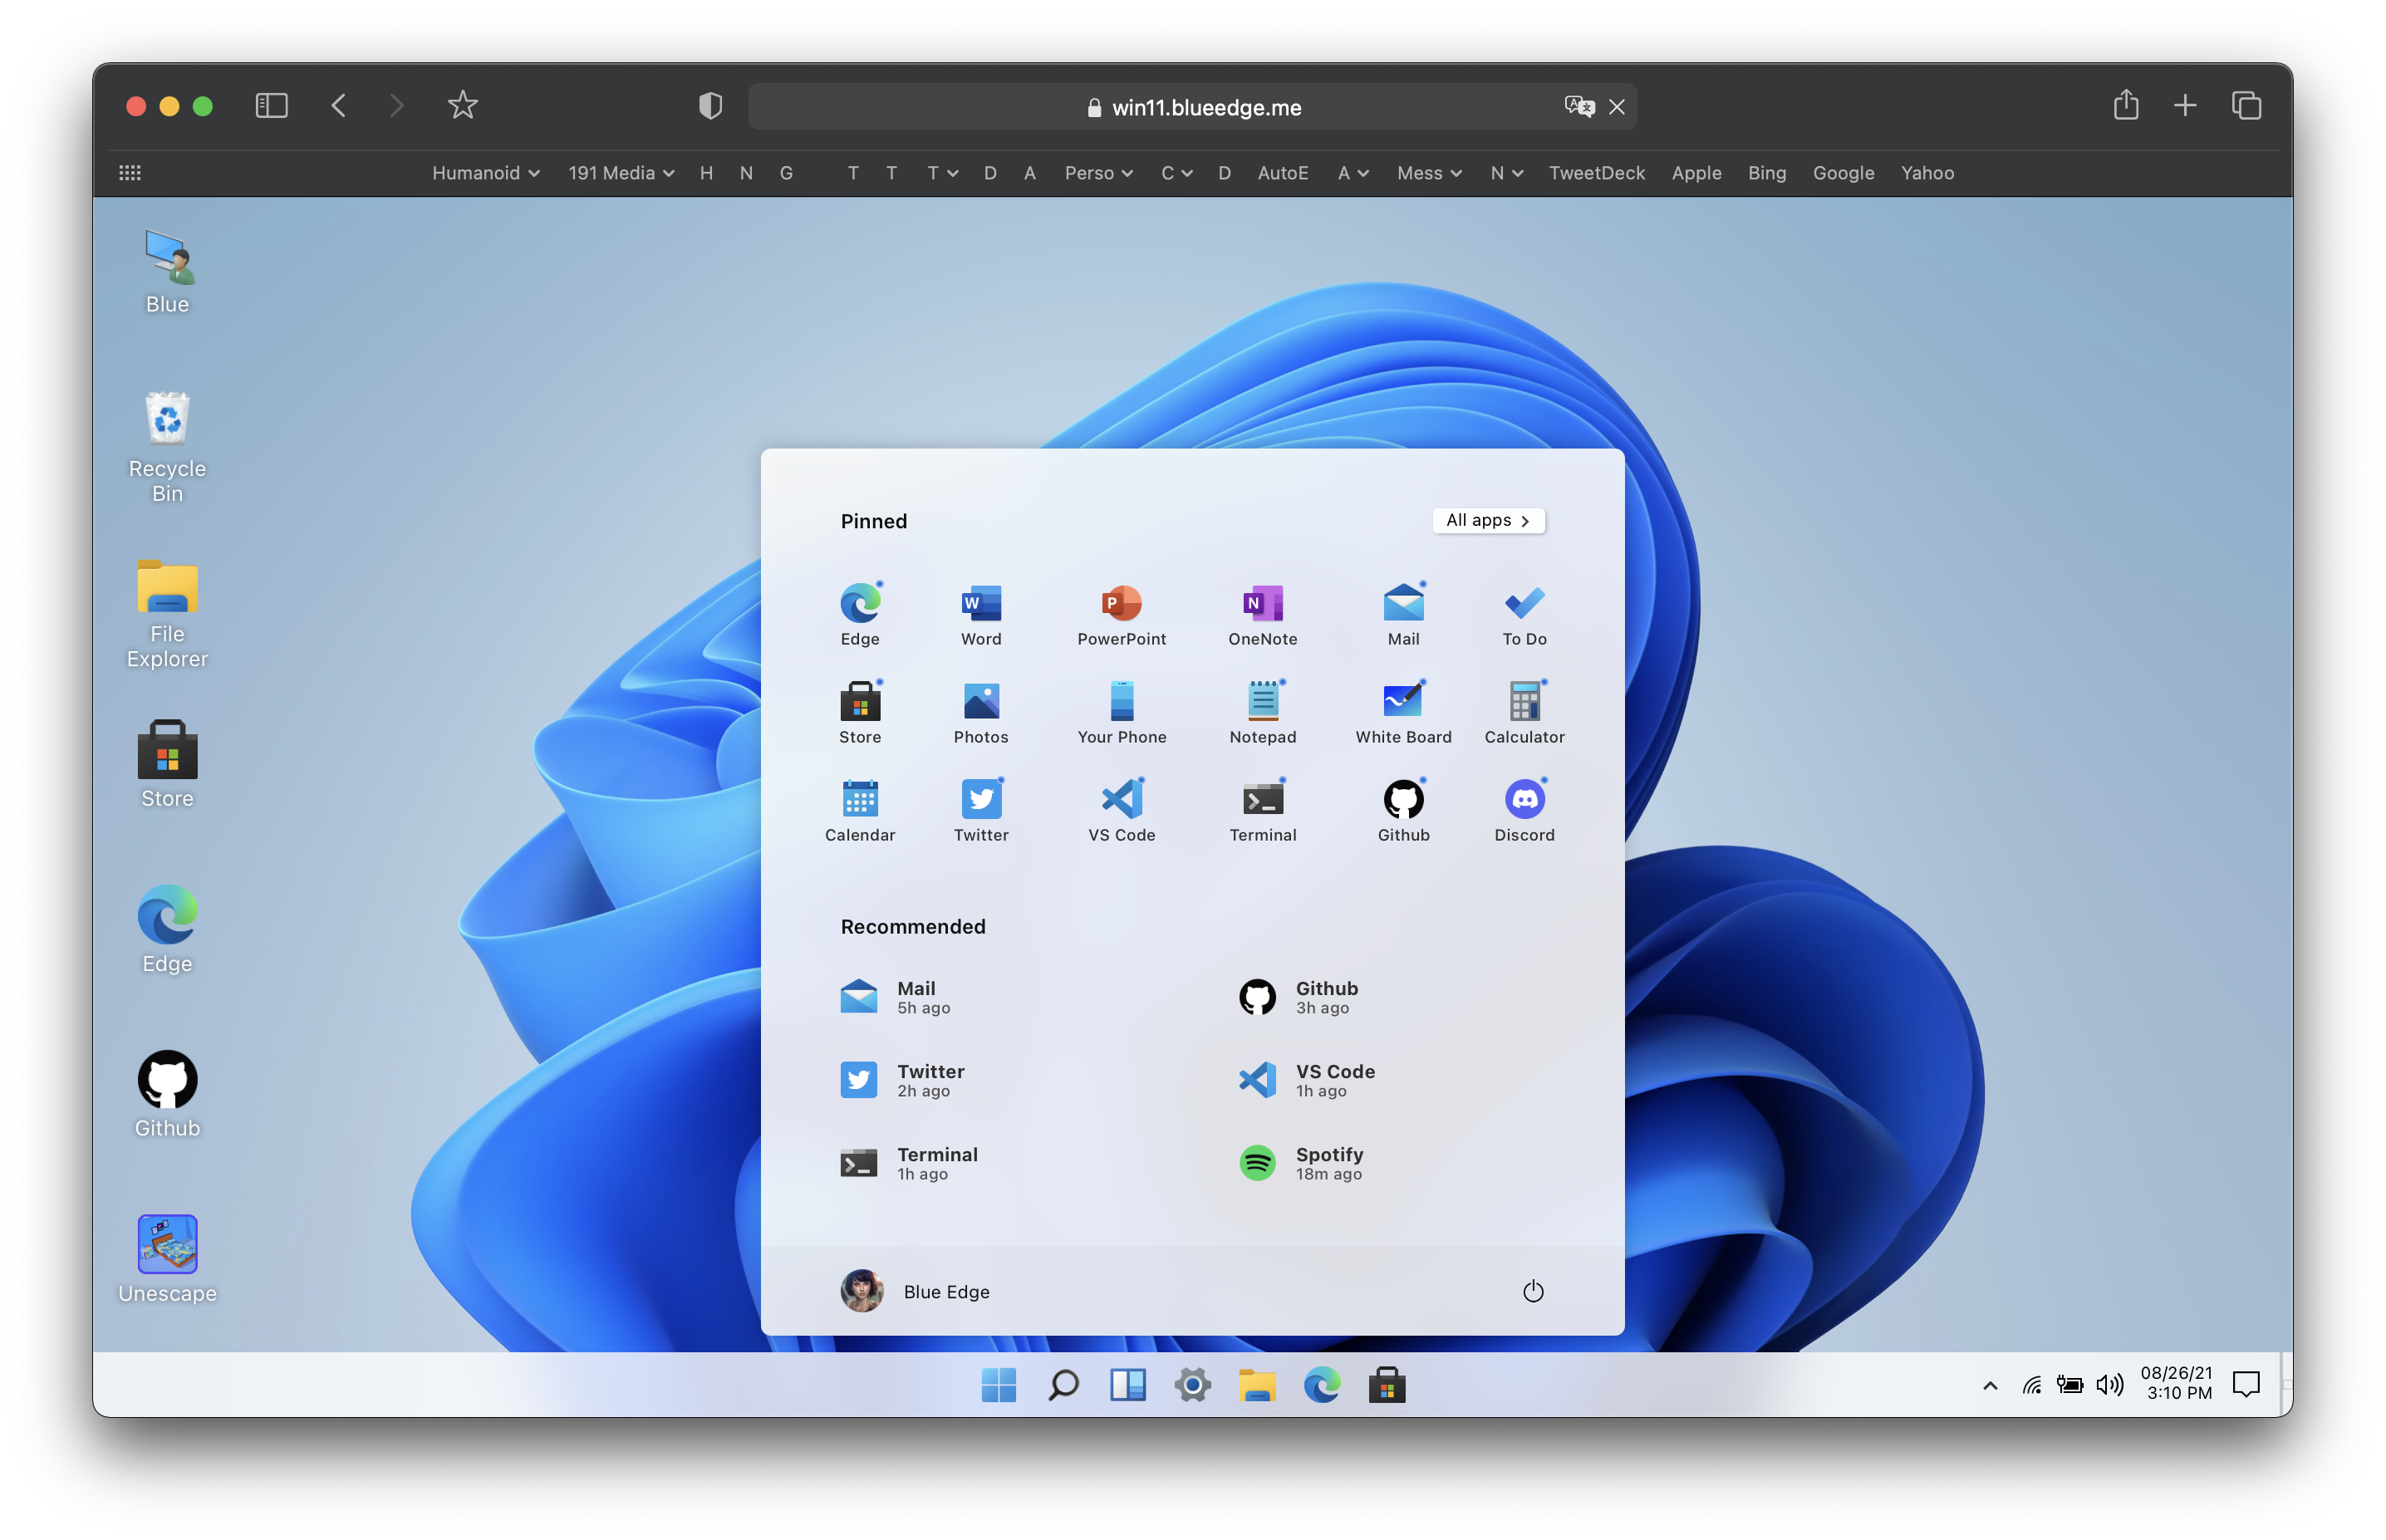Click All apps button in Start Menu

[x=1487, y=520]
